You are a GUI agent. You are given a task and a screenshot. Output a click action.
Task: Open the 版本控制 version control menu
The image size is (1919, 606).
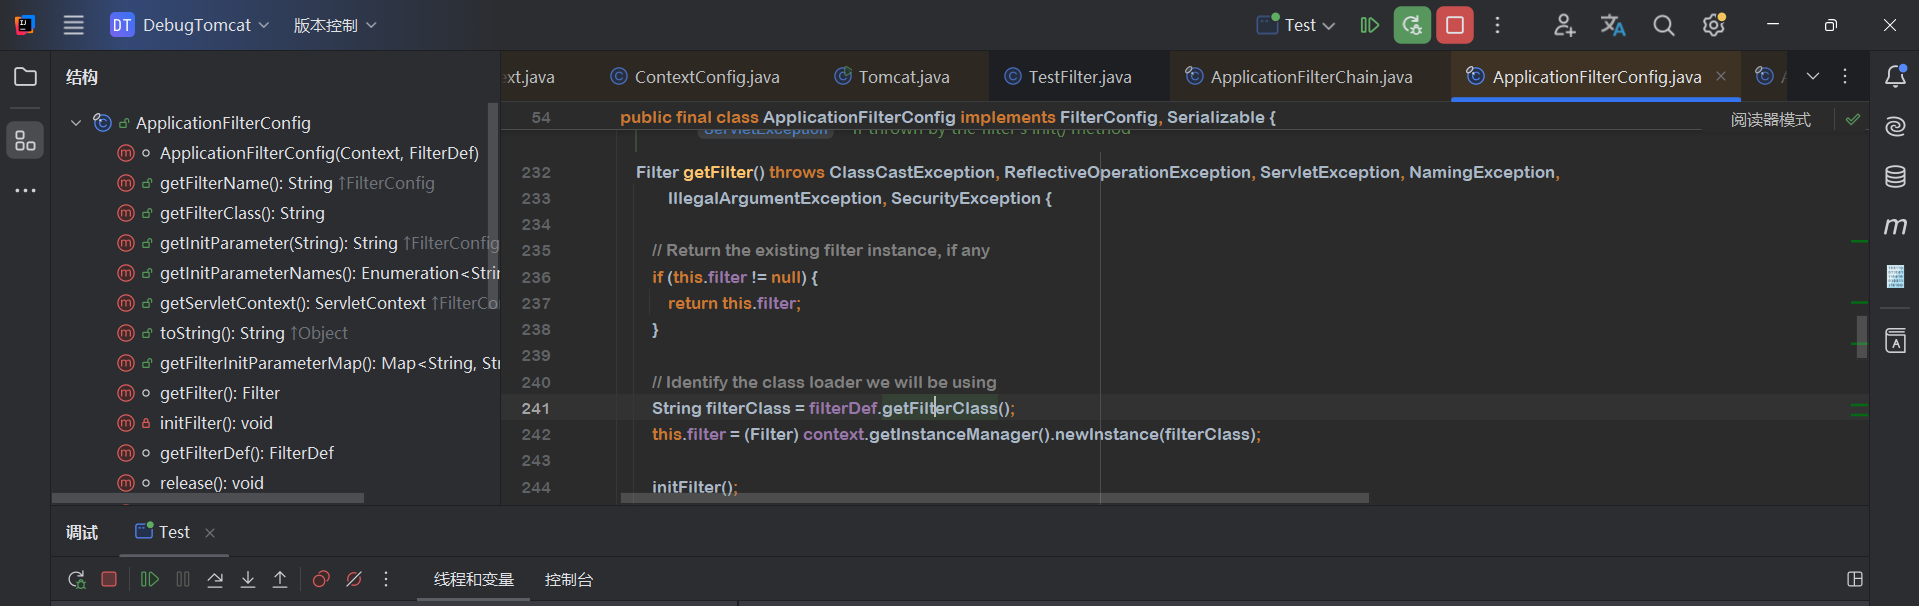click(x=334, y=26)
